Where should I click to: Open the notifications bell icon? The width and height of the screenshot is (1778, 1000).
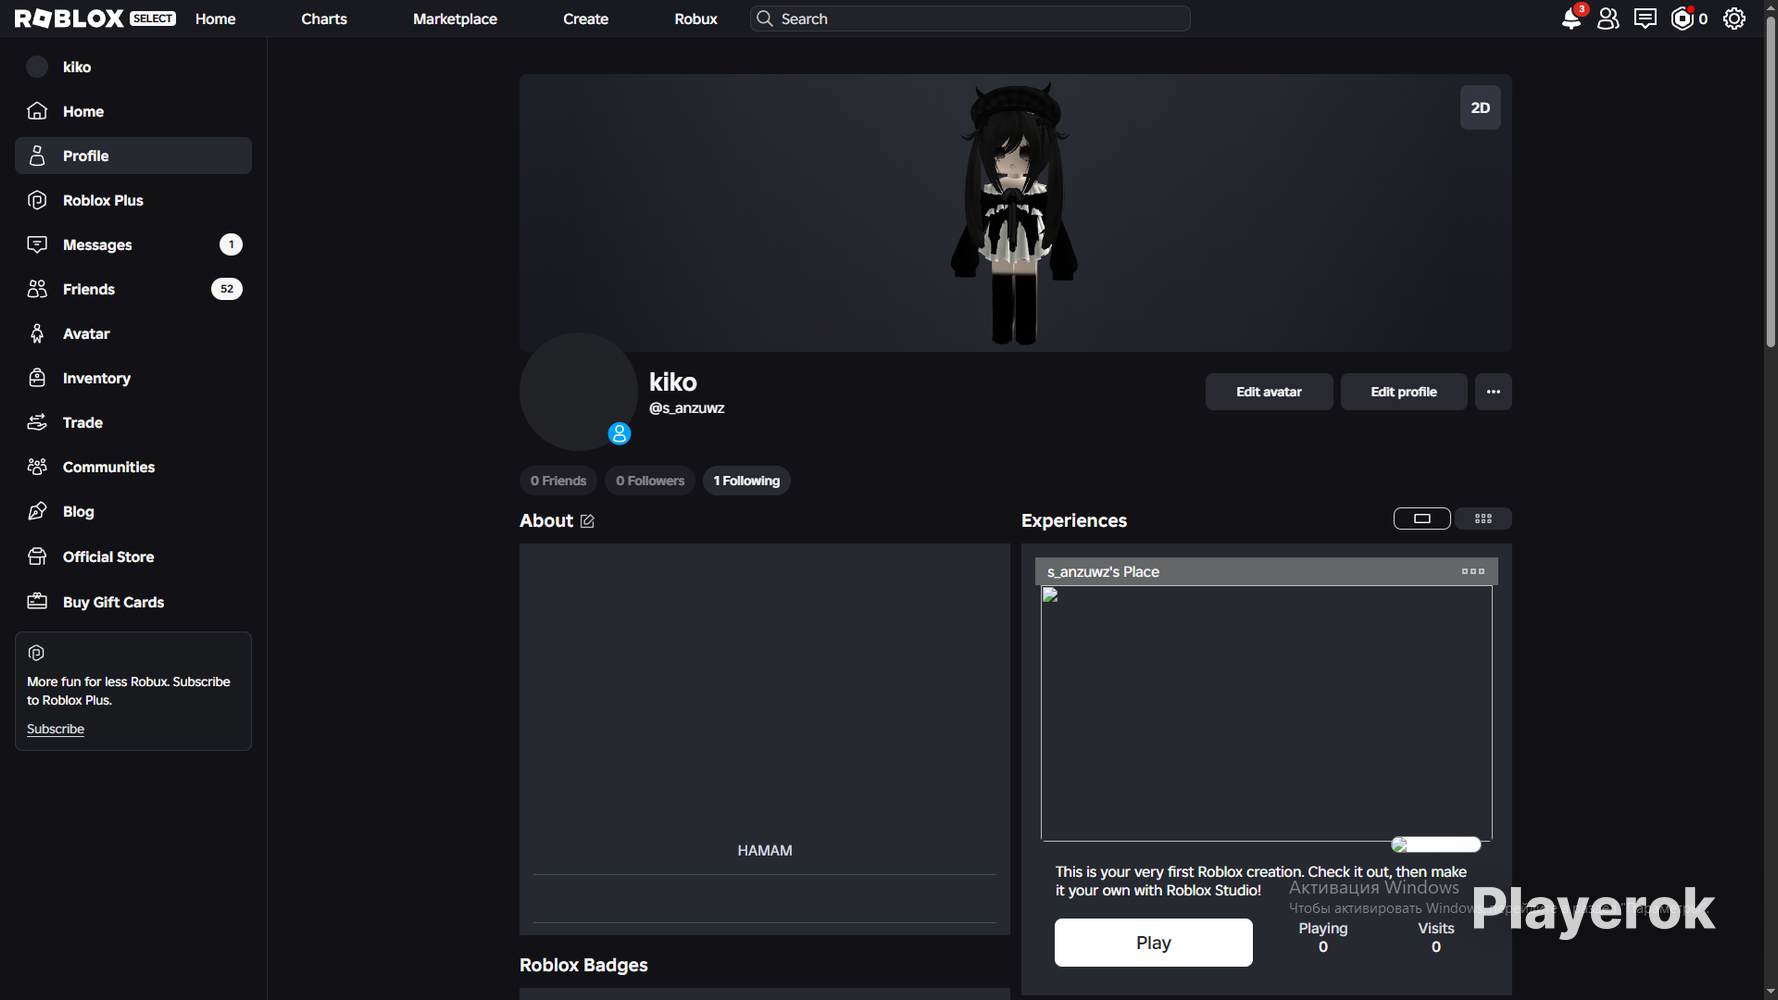point(1571,18)
